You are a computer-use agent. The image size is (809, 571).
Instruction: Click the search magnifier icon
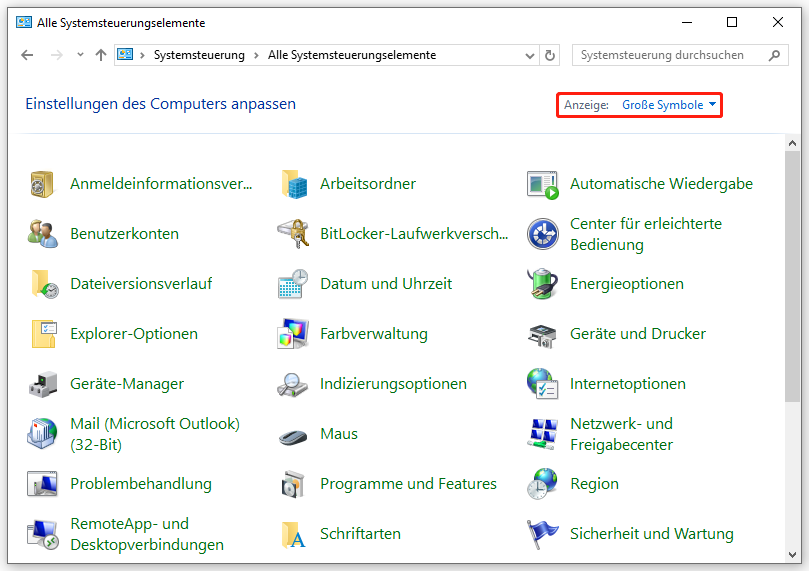tap(774, 55)
